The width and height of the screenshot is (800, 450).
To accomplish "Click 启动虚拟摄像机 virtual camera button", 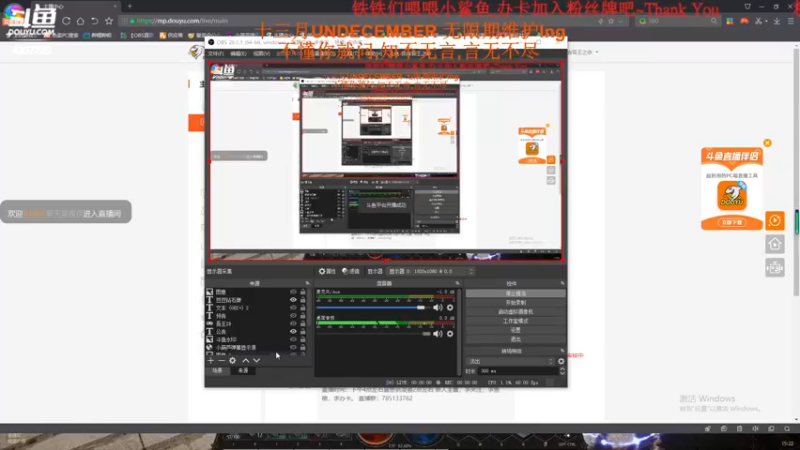I will [515, 312].
